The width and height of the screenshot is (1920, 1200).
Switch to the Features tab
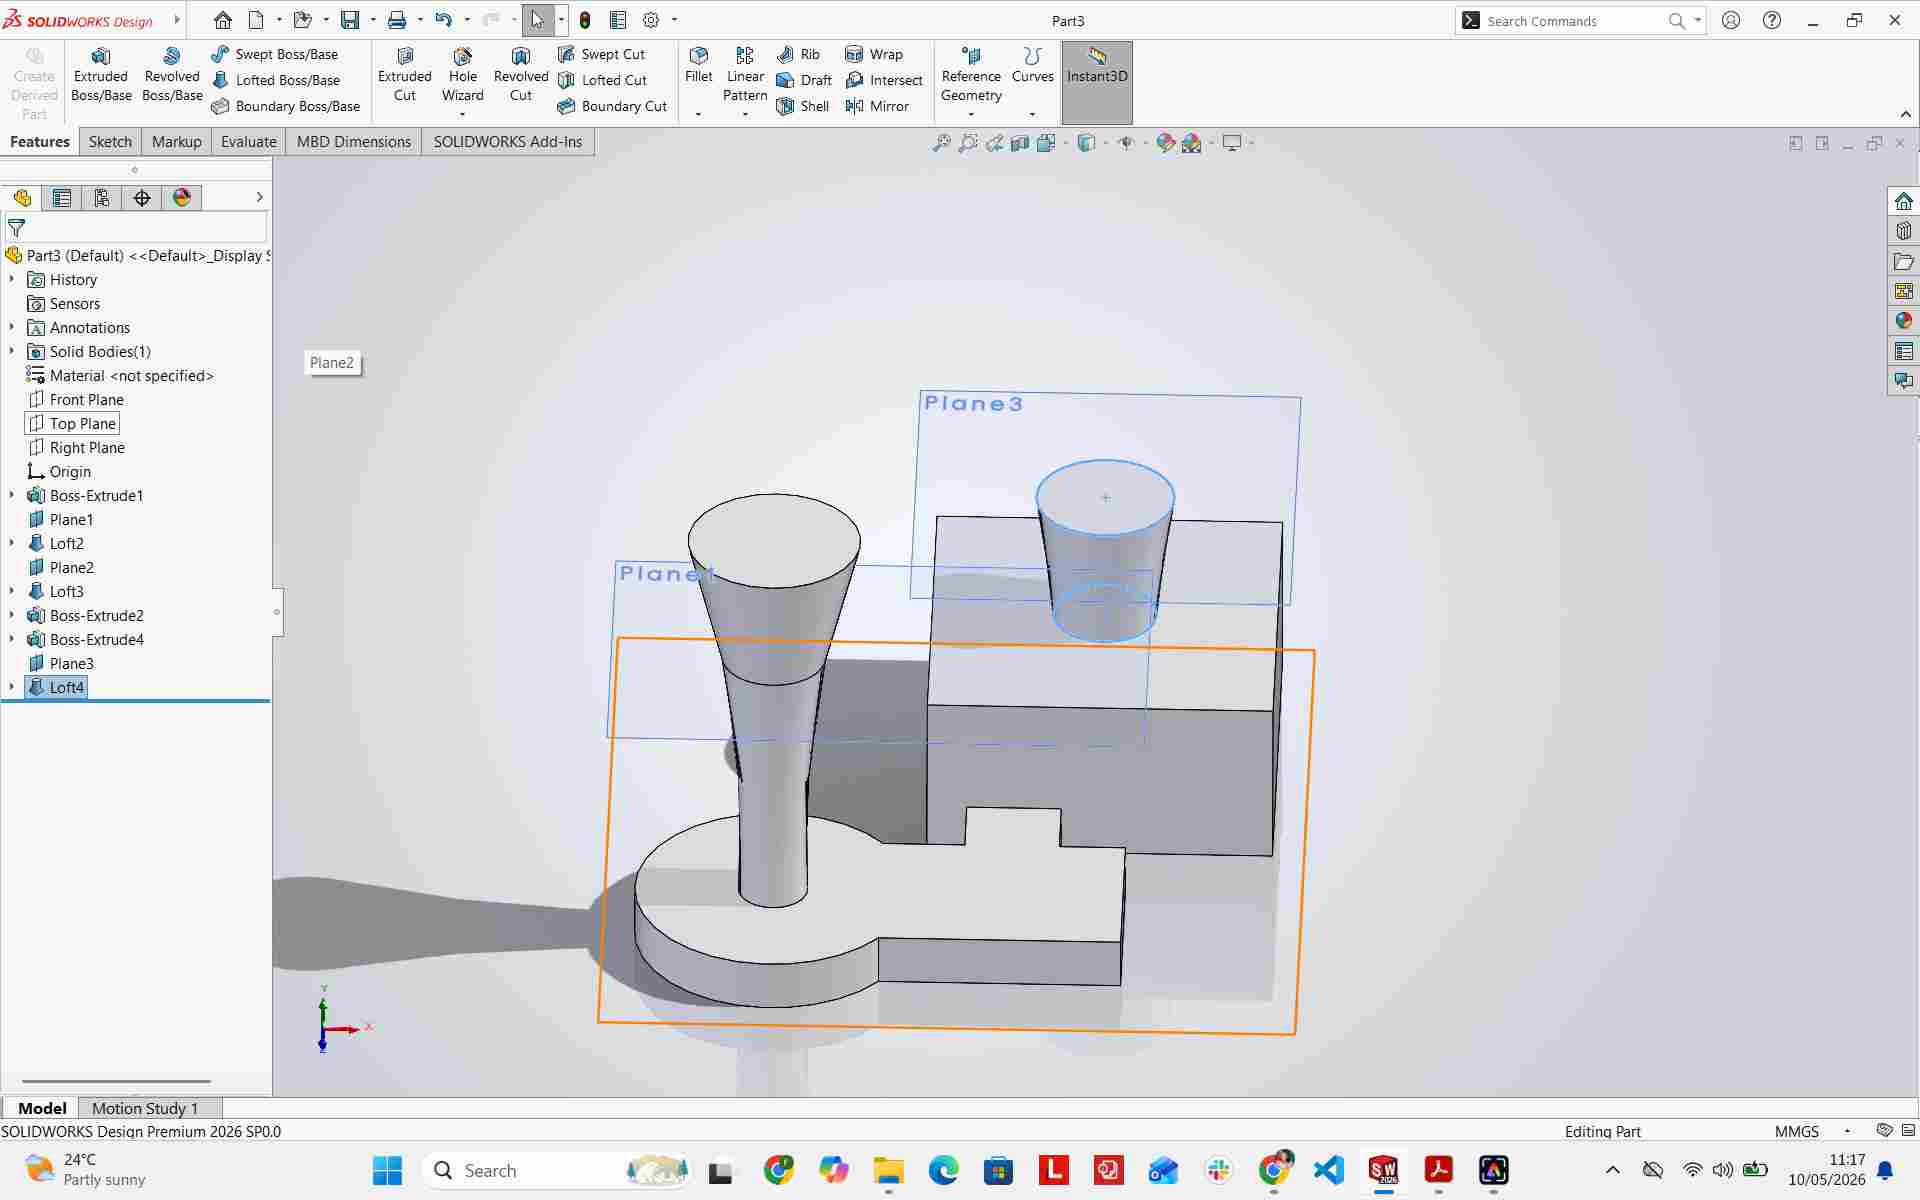[40, 142]
